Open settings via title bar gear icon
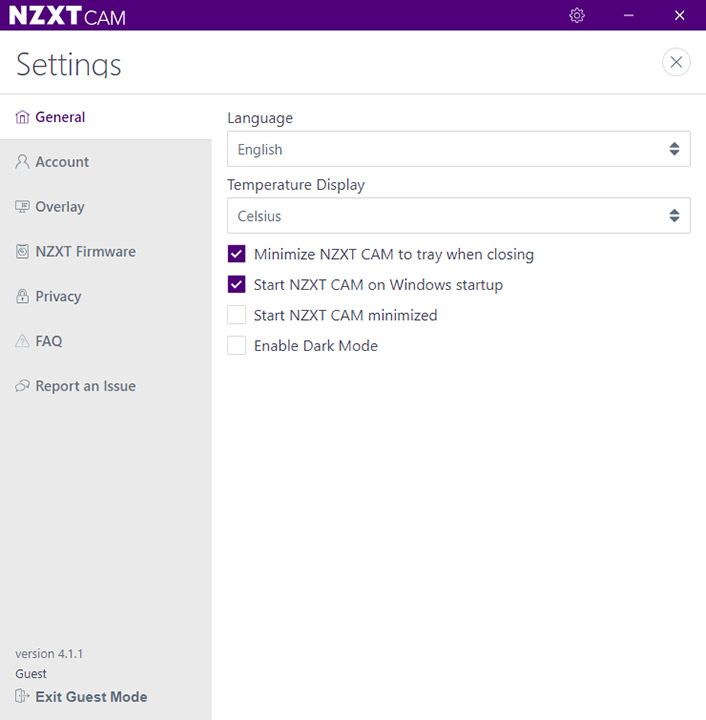The image size is (706, 720). click(577, 15)
